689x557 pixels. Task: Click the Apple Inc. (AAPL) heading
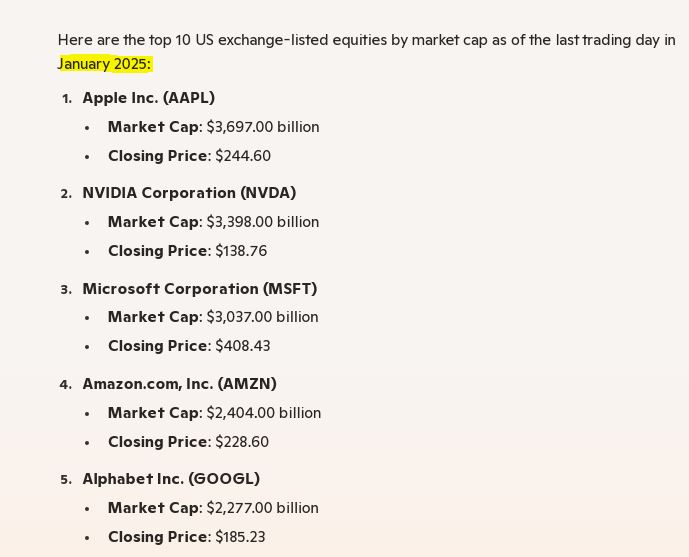148,98
